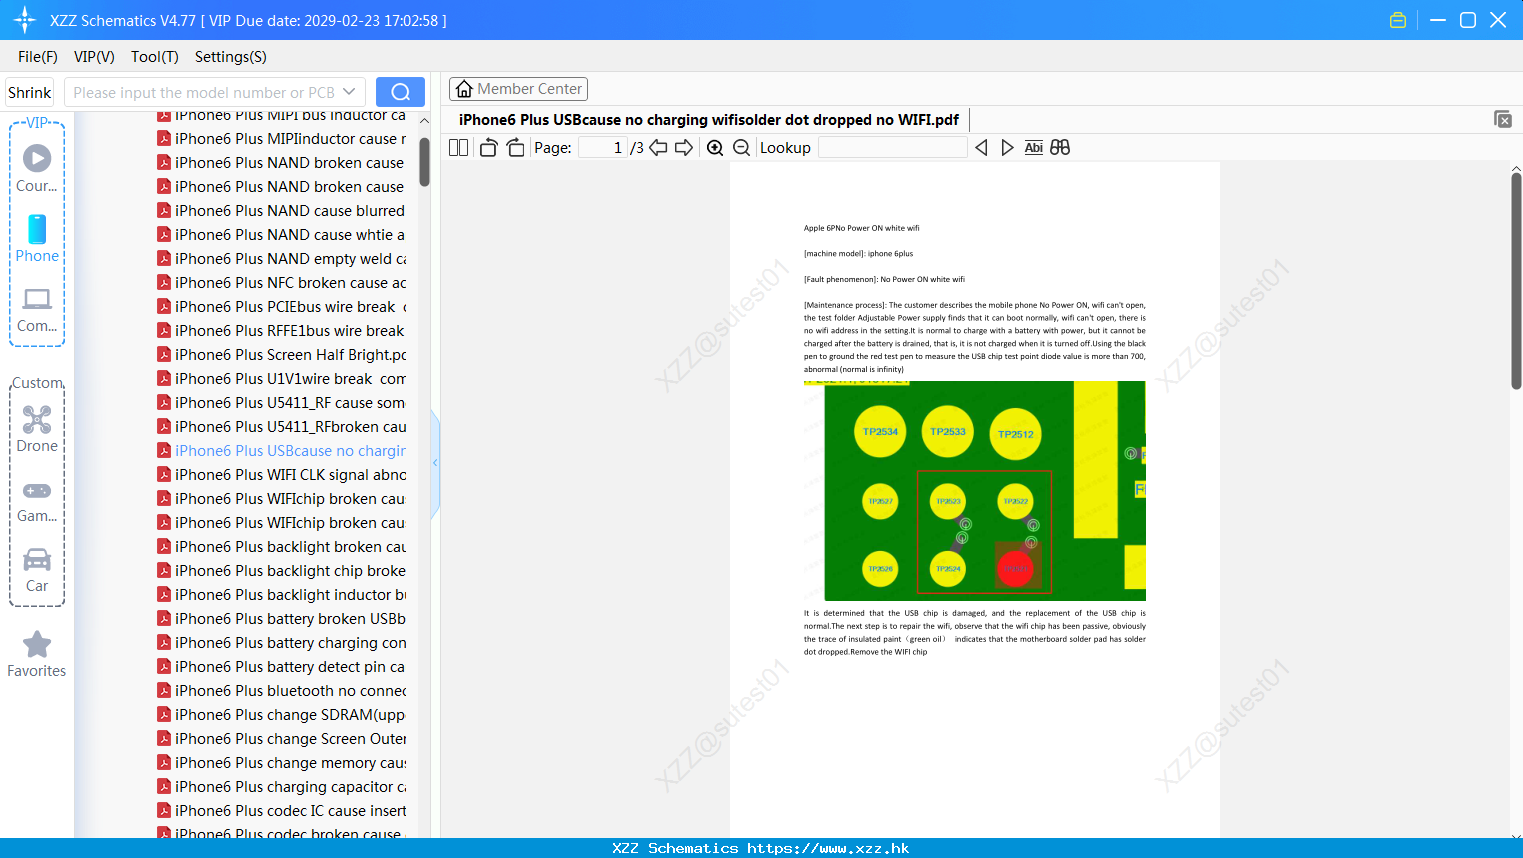Image resolution: width=1523 pixels, height=858 pixels.
Task: Zoom in on the PDF
Action: pyautogui.click(x=715, y=148)
